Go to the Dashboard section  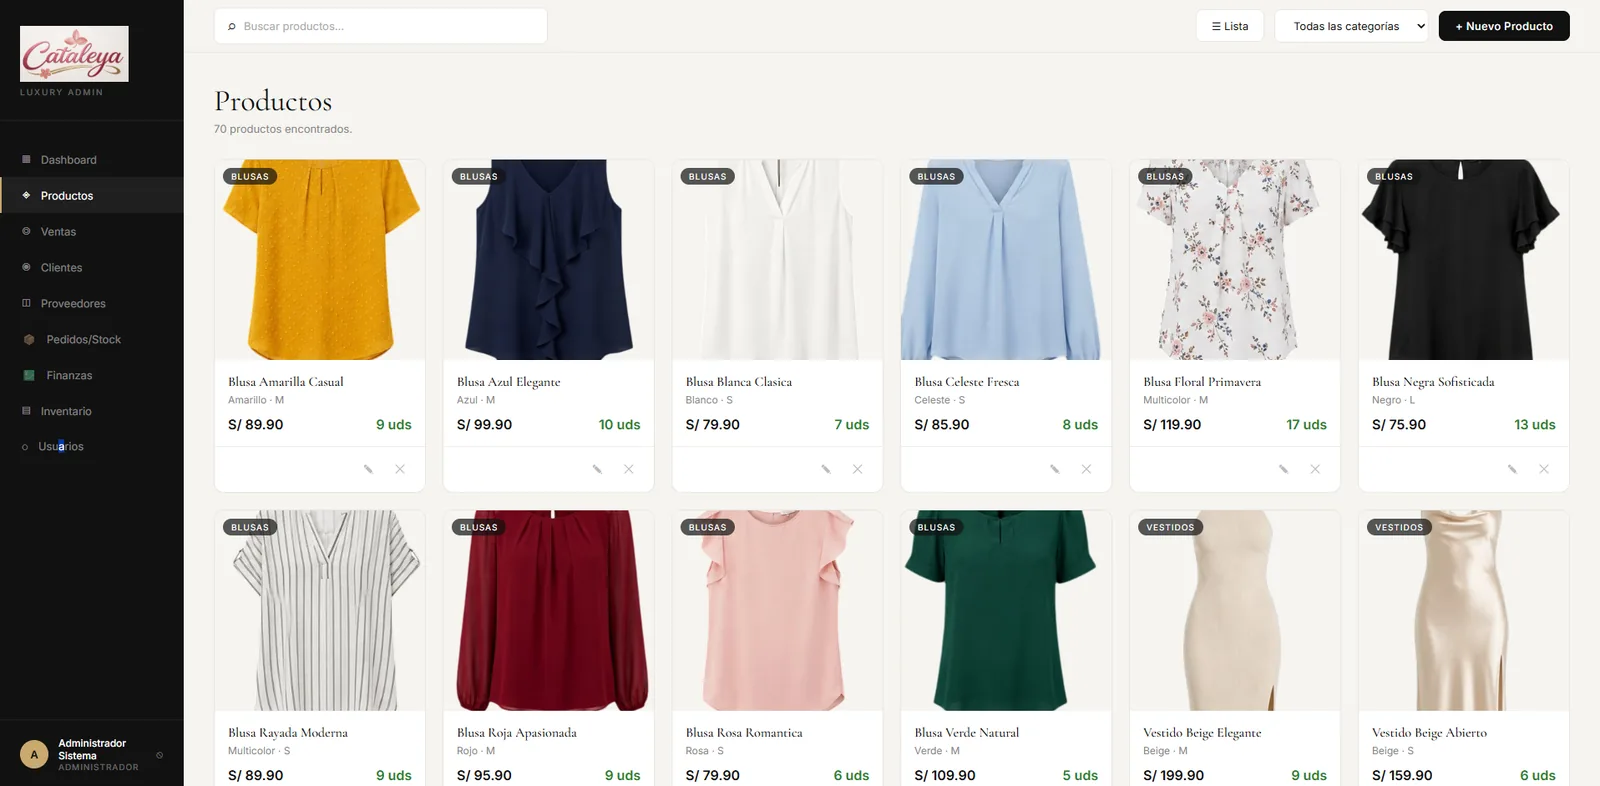coord(92,160)
